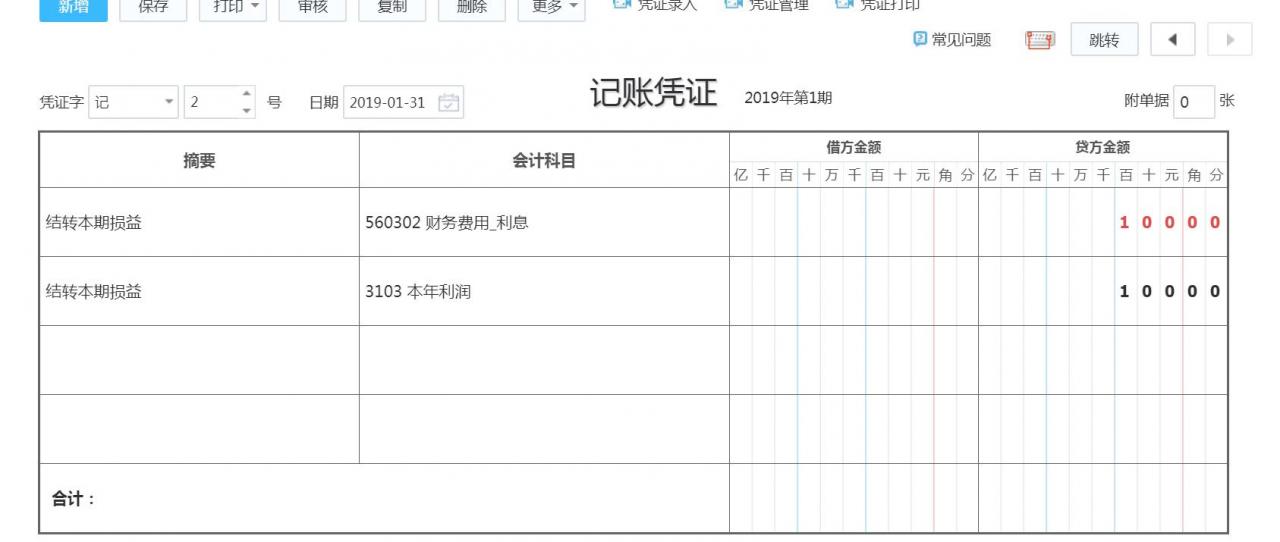The image size is (1280, 542).
Task: Click the 凭证打印 icon
Action: (844, 5)
